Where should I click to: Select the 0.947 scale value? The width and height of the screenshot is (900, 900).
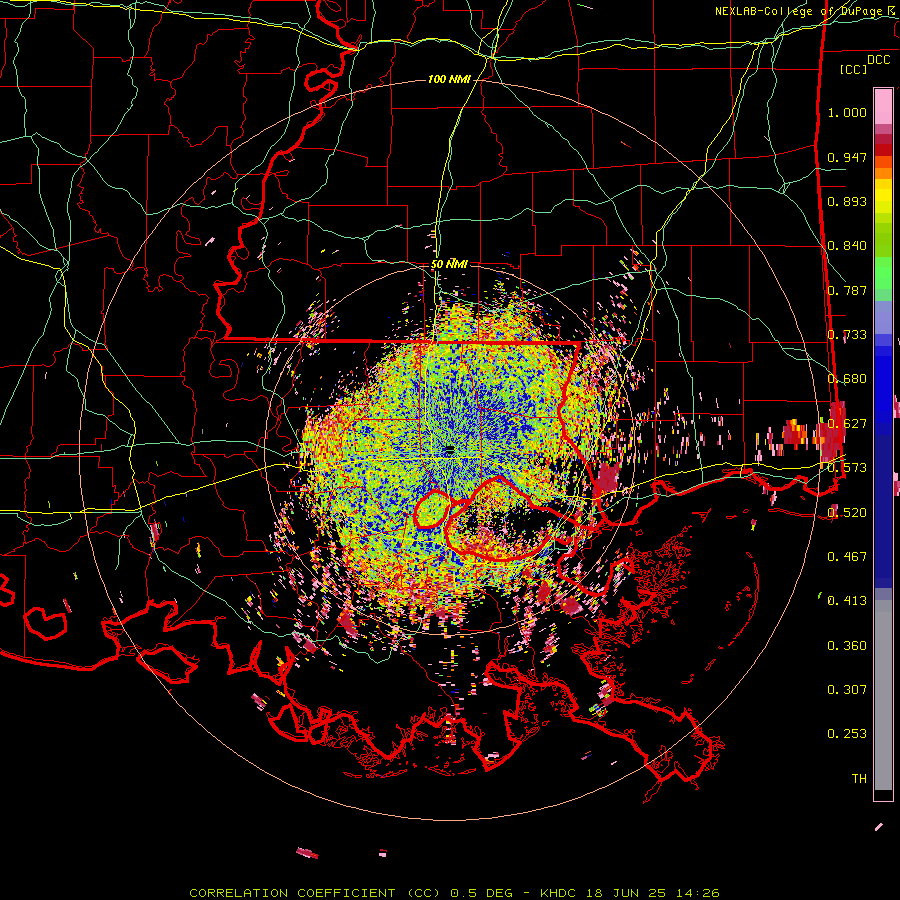pos(847,157)
